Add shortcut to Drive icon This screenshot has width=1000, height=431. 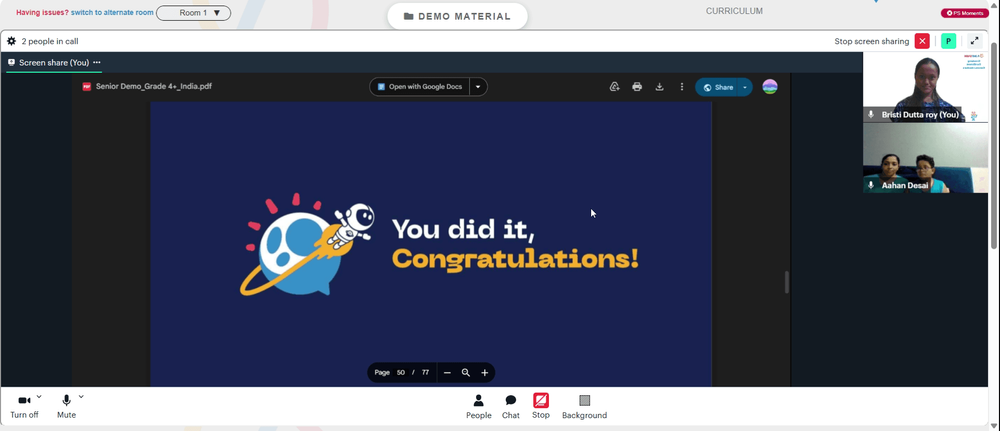[615, 87]
